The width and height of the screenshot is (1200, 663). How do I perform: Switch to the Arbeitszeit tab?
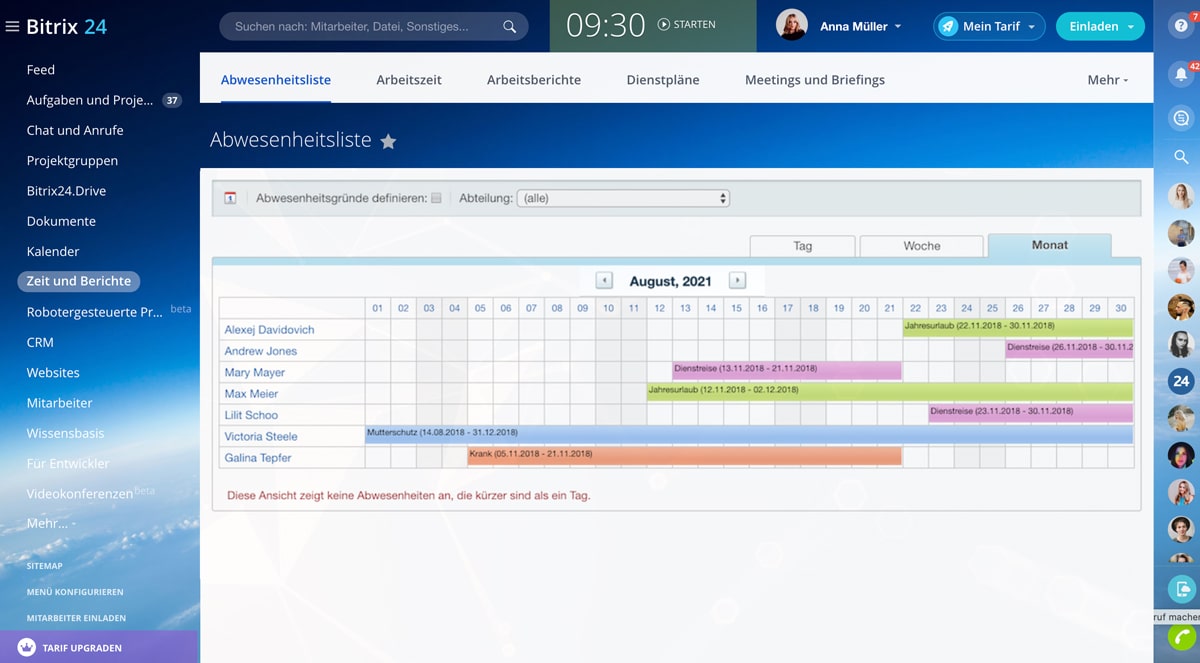pyautogui.click(x=409, y=80)
